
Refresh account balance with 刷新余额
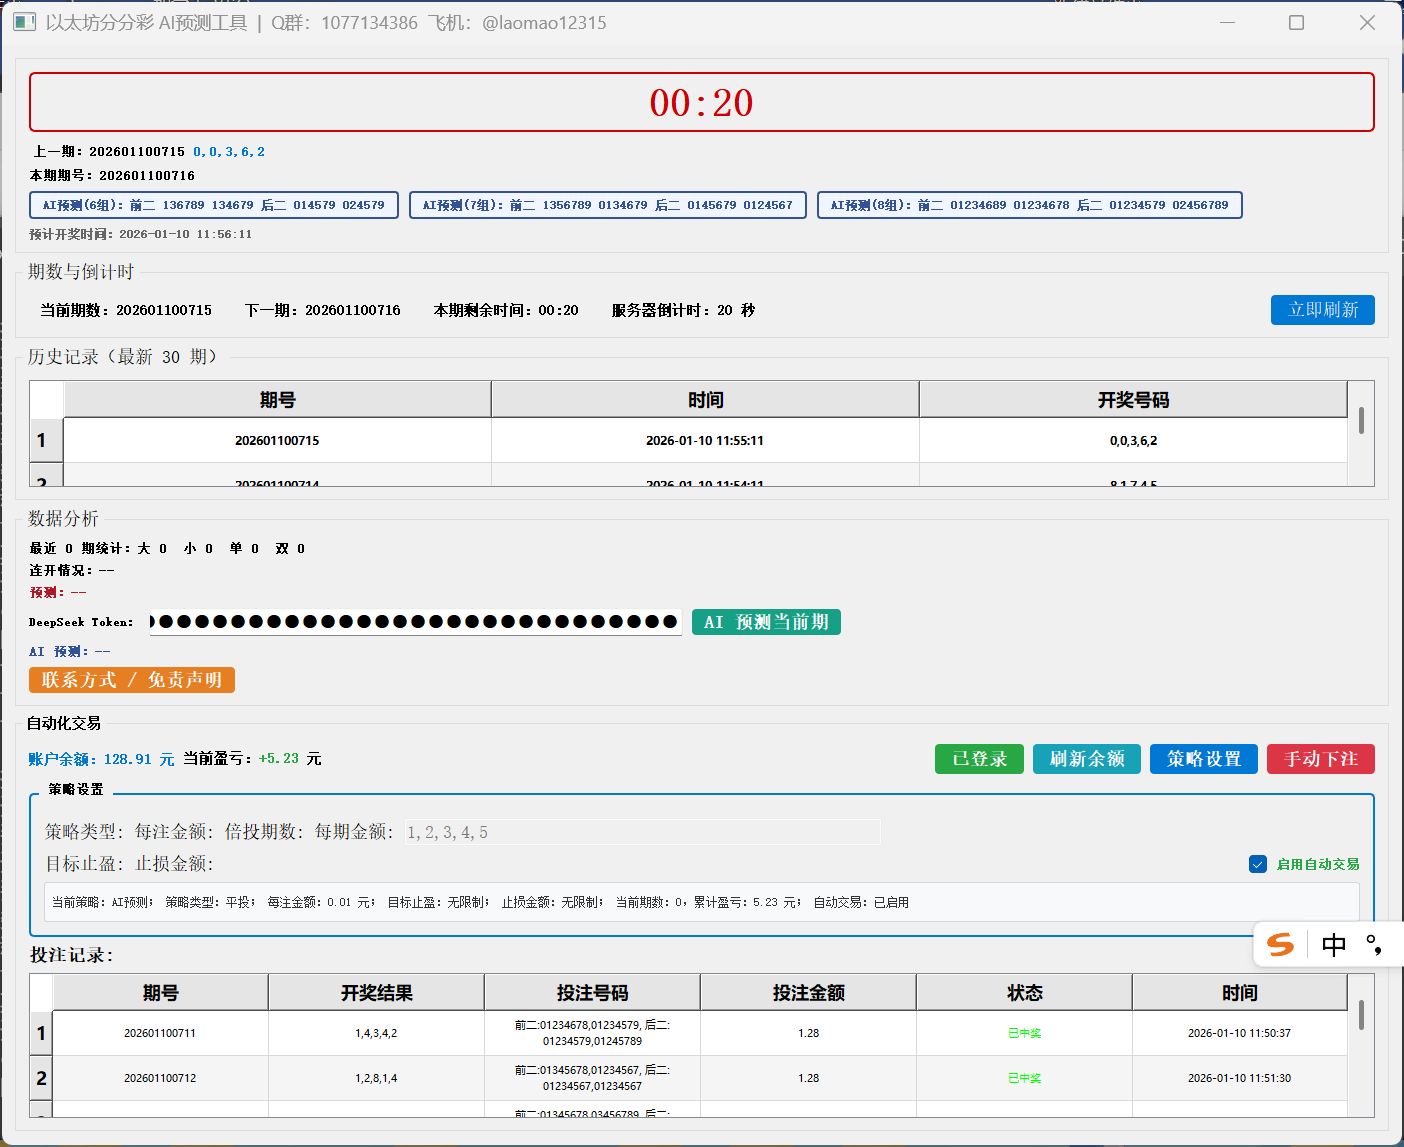point(1086,759)
